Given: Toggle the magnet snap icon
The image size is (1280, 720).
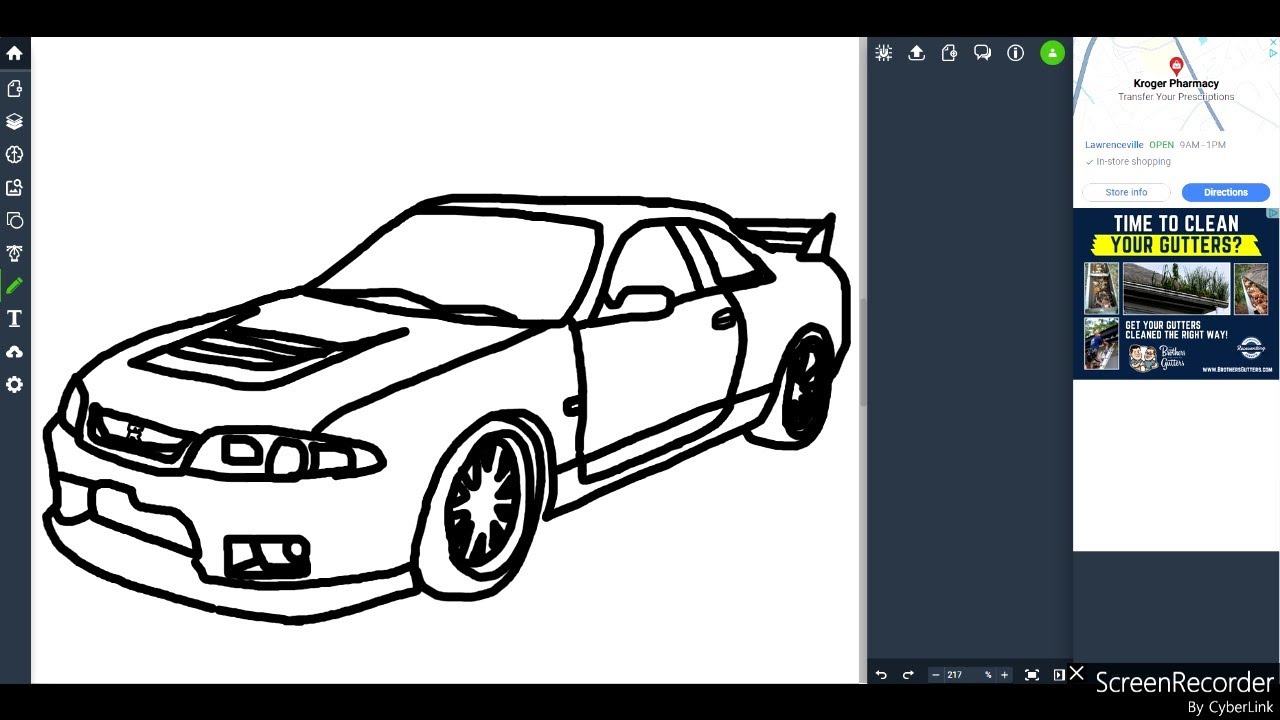Looking at the screenshot, I should 883,53.
